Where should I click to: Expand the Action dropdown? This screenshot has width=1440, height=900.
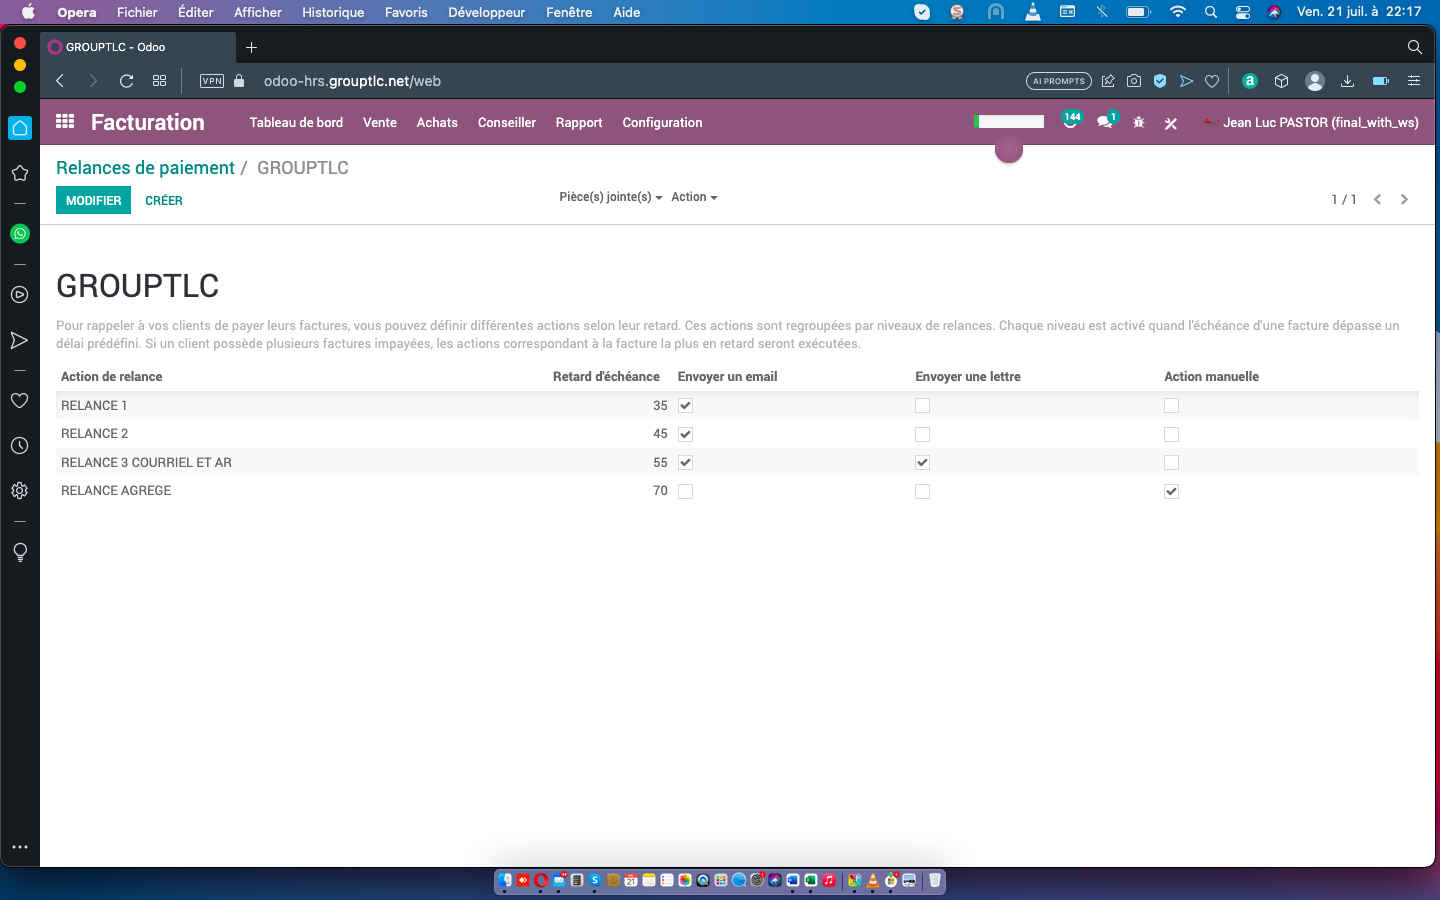tap(694, 197)
